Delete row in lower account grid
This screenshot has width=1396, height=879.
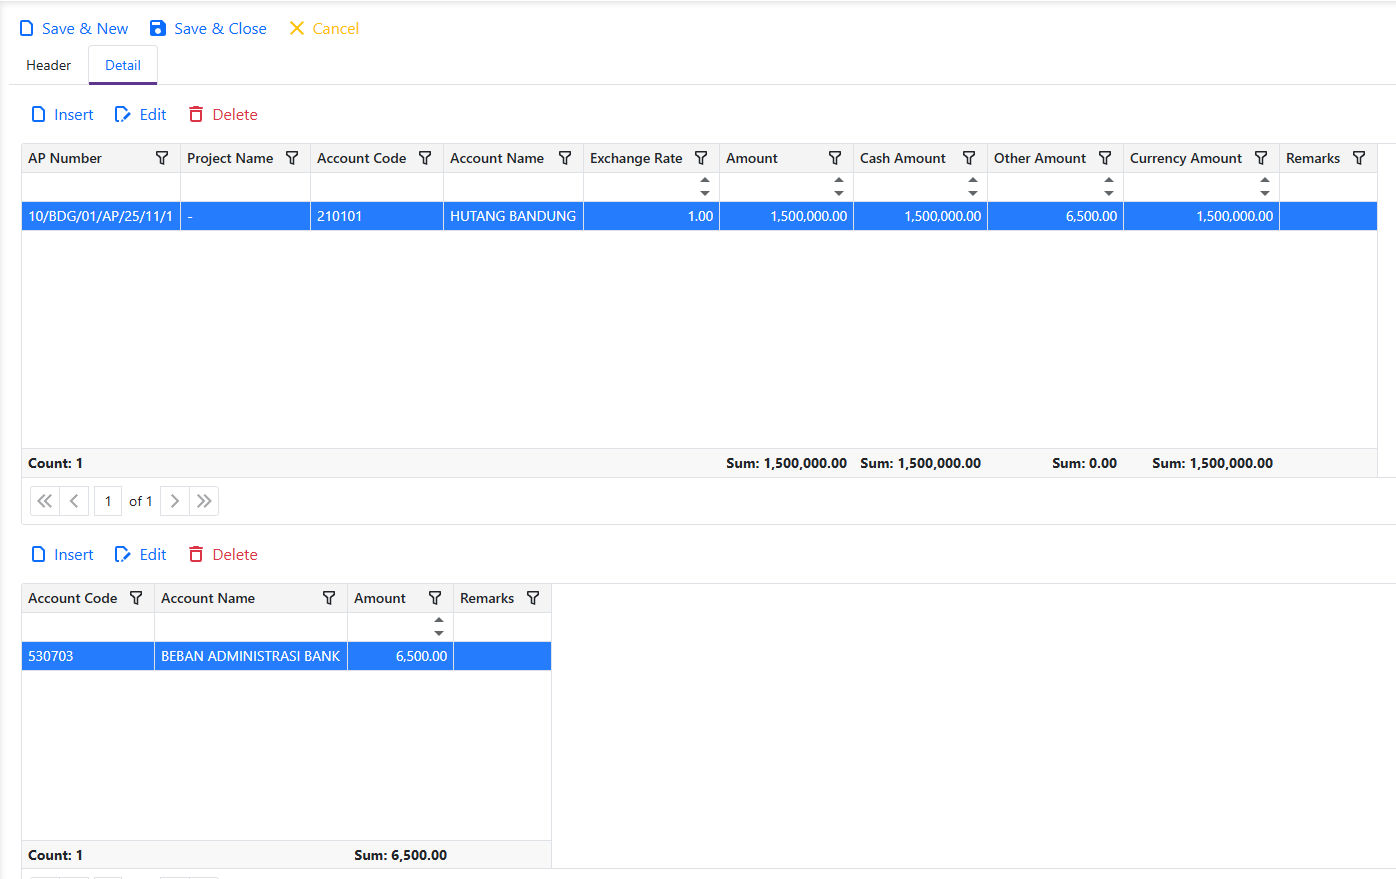223,554
